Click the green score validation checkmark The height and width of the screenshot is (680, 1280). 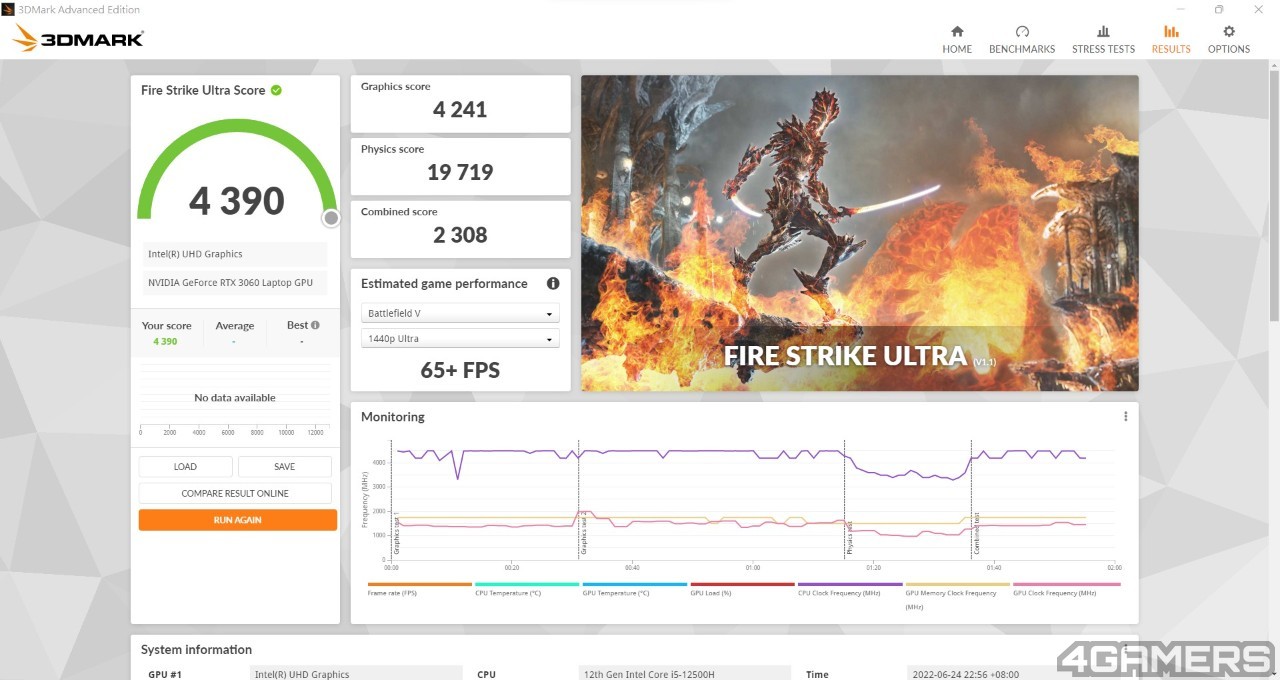(276, 90)
